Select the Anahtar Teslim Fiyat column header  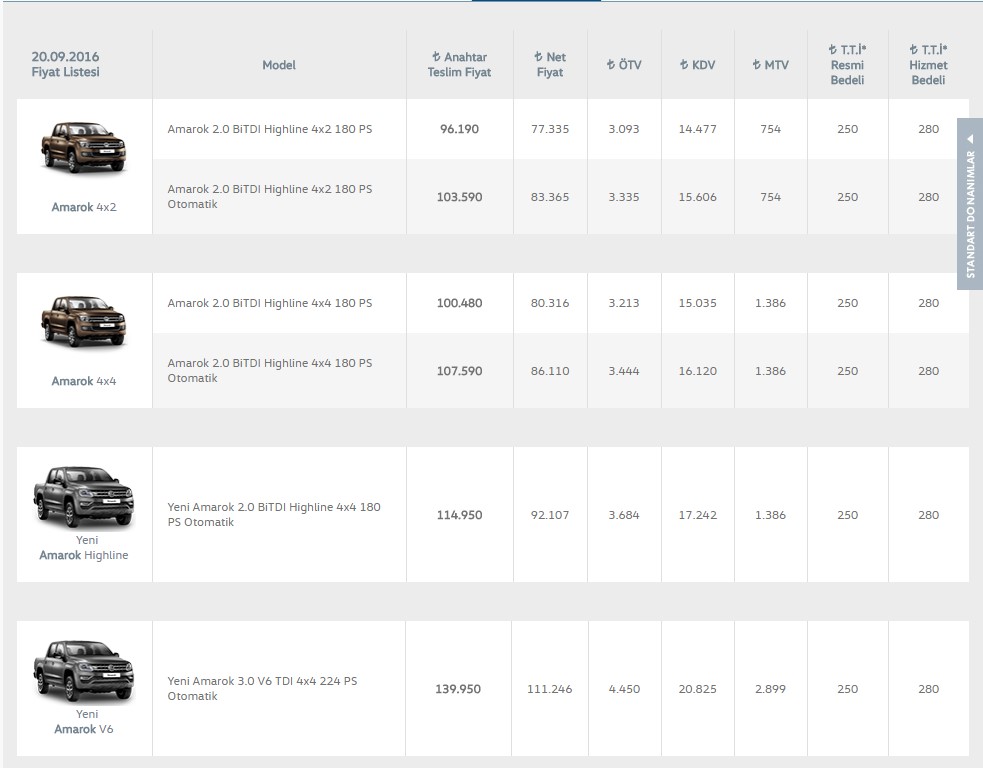(459, 65)
